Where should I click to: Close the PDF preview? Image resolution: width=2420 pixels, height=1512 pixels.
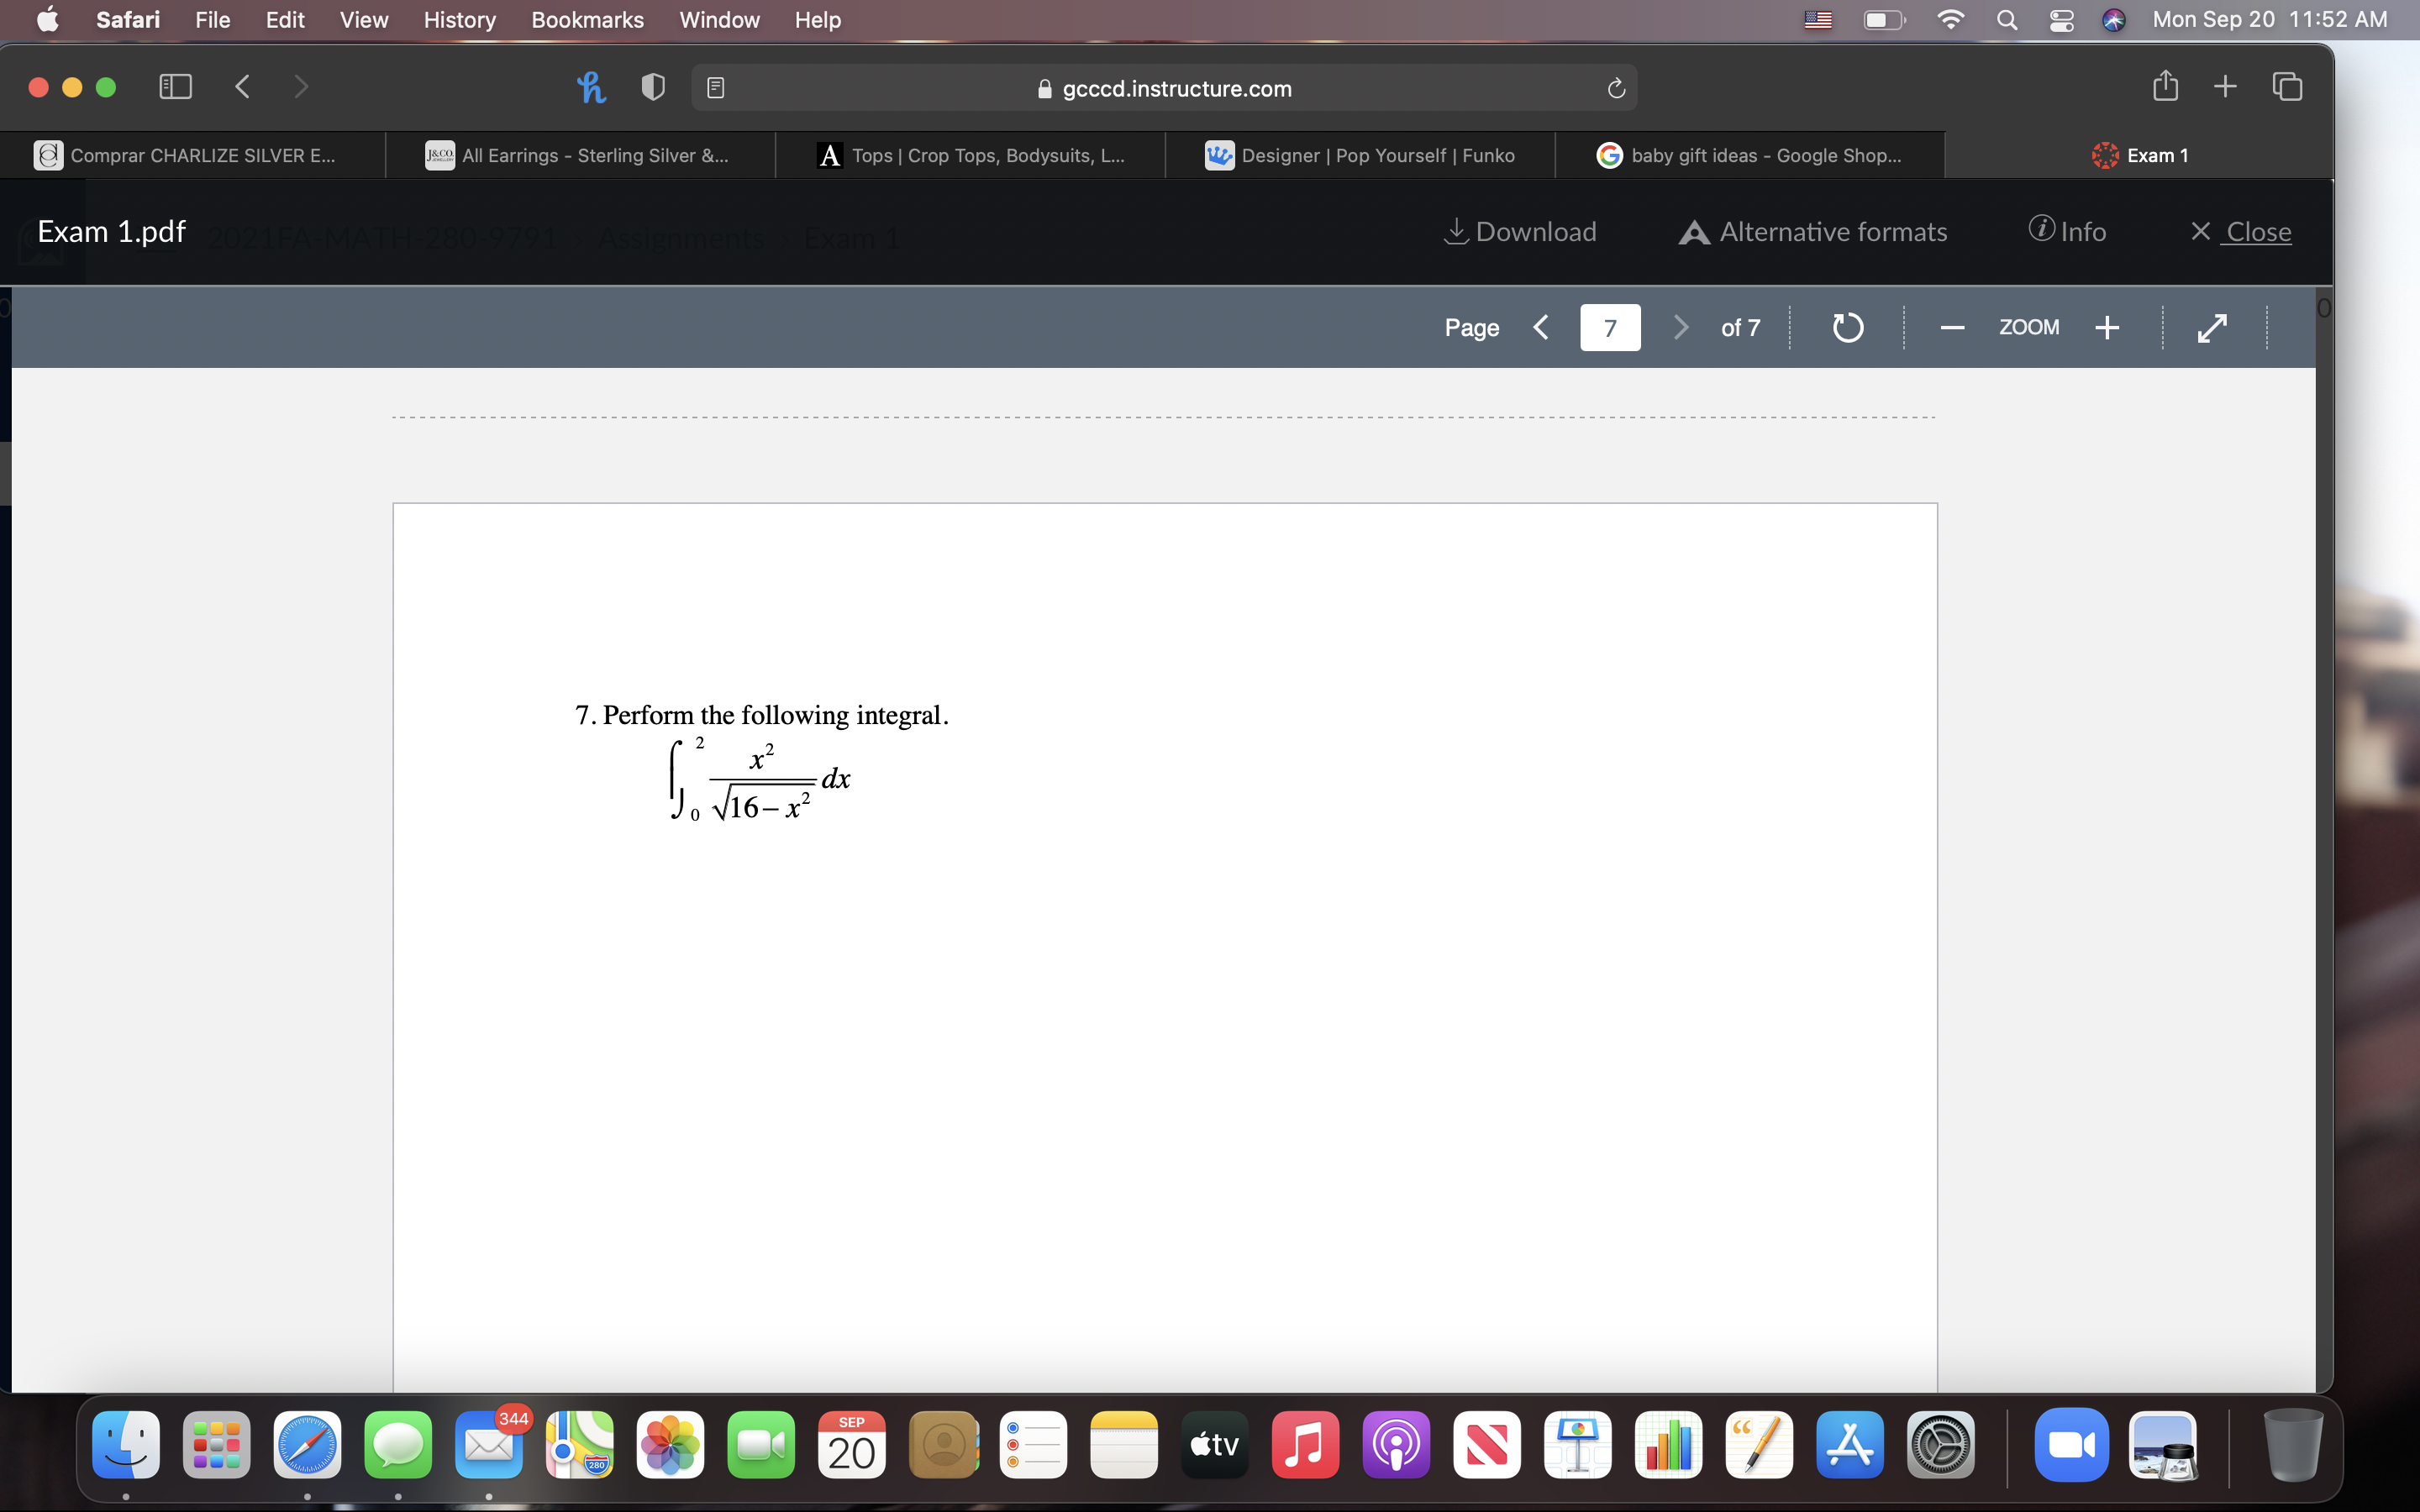point(2242,231)
